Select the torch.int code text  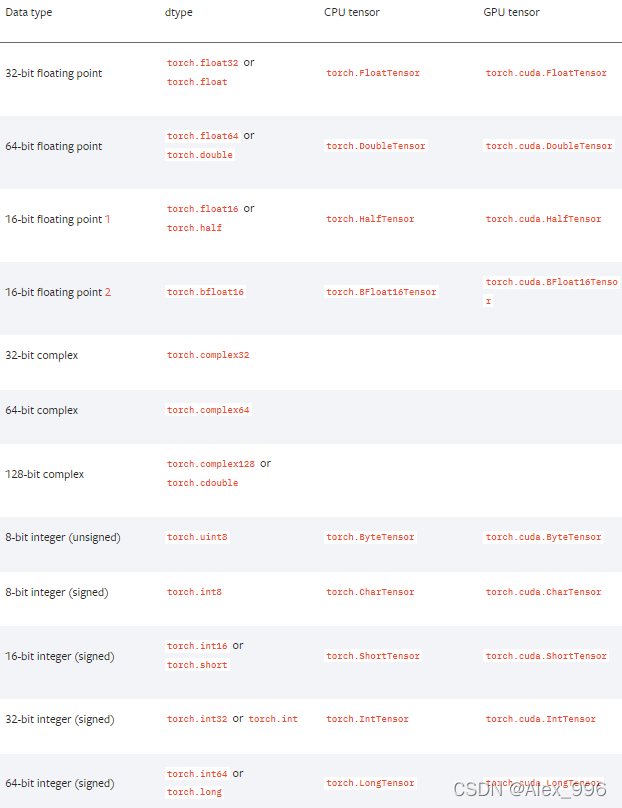pos(273,719)
